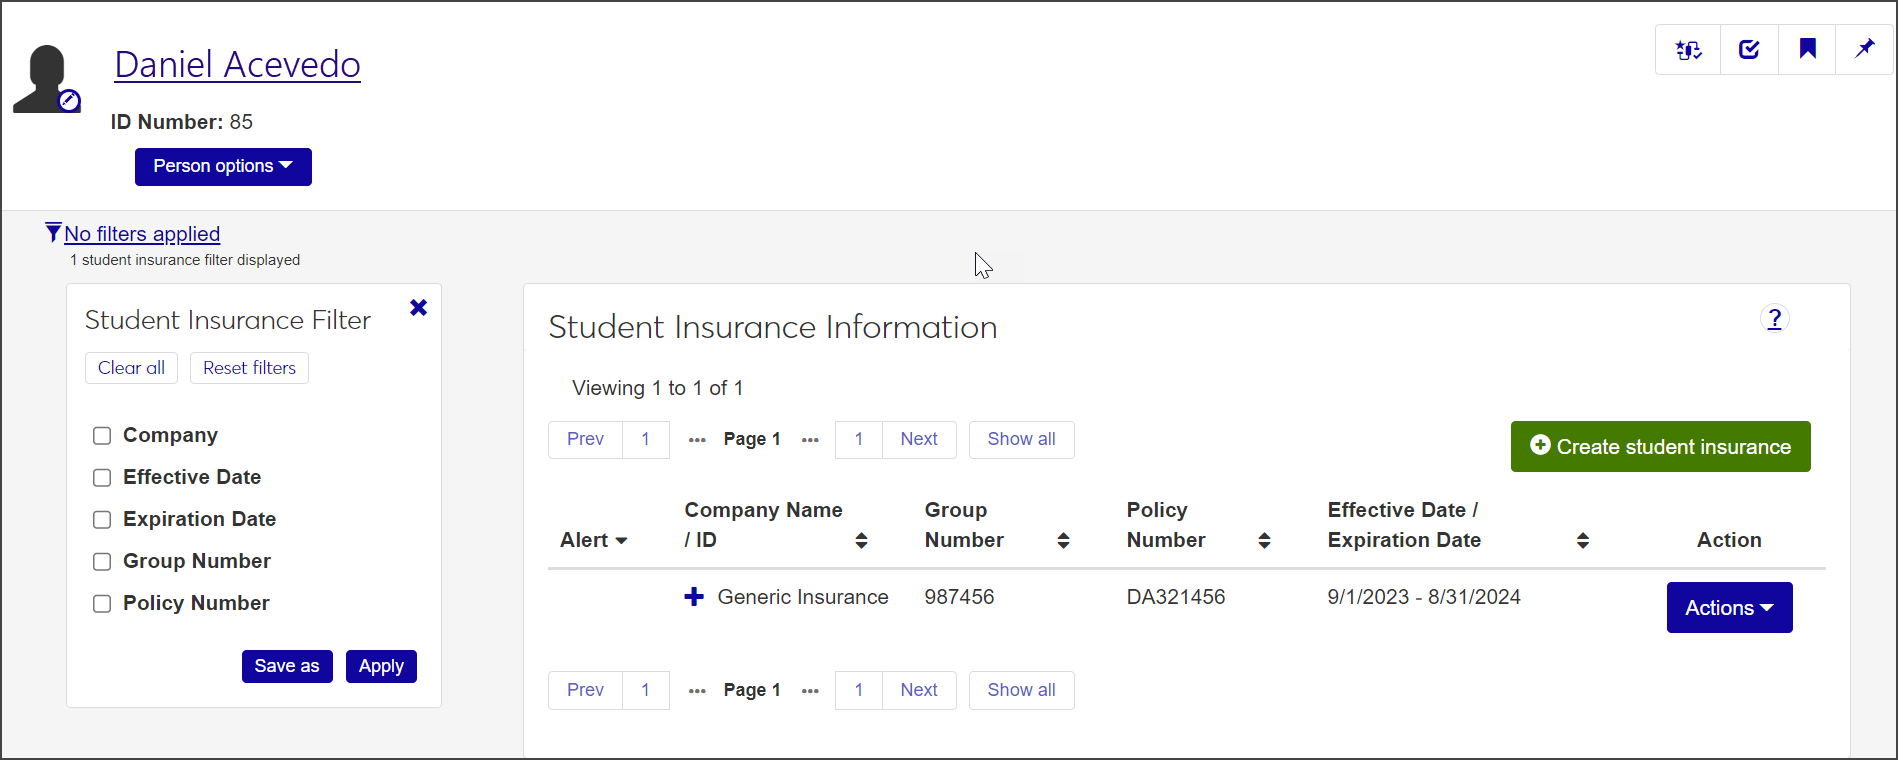This screenshot has width=1898, height=760.
Task: Click the bookmark icon
Action: 1807,49
